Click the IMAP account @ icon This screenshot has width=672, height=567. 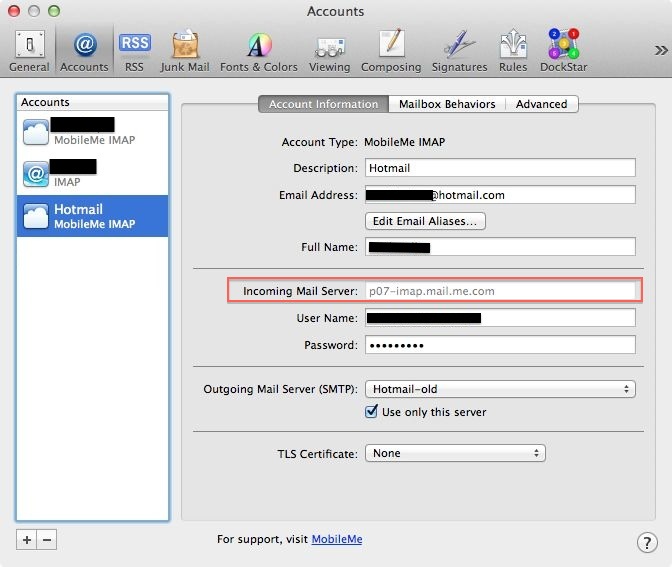tap(36, 174)
